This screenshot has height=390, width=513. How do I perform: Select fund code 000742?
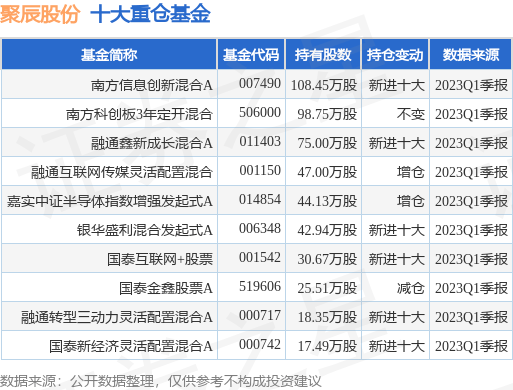[260, 344]
